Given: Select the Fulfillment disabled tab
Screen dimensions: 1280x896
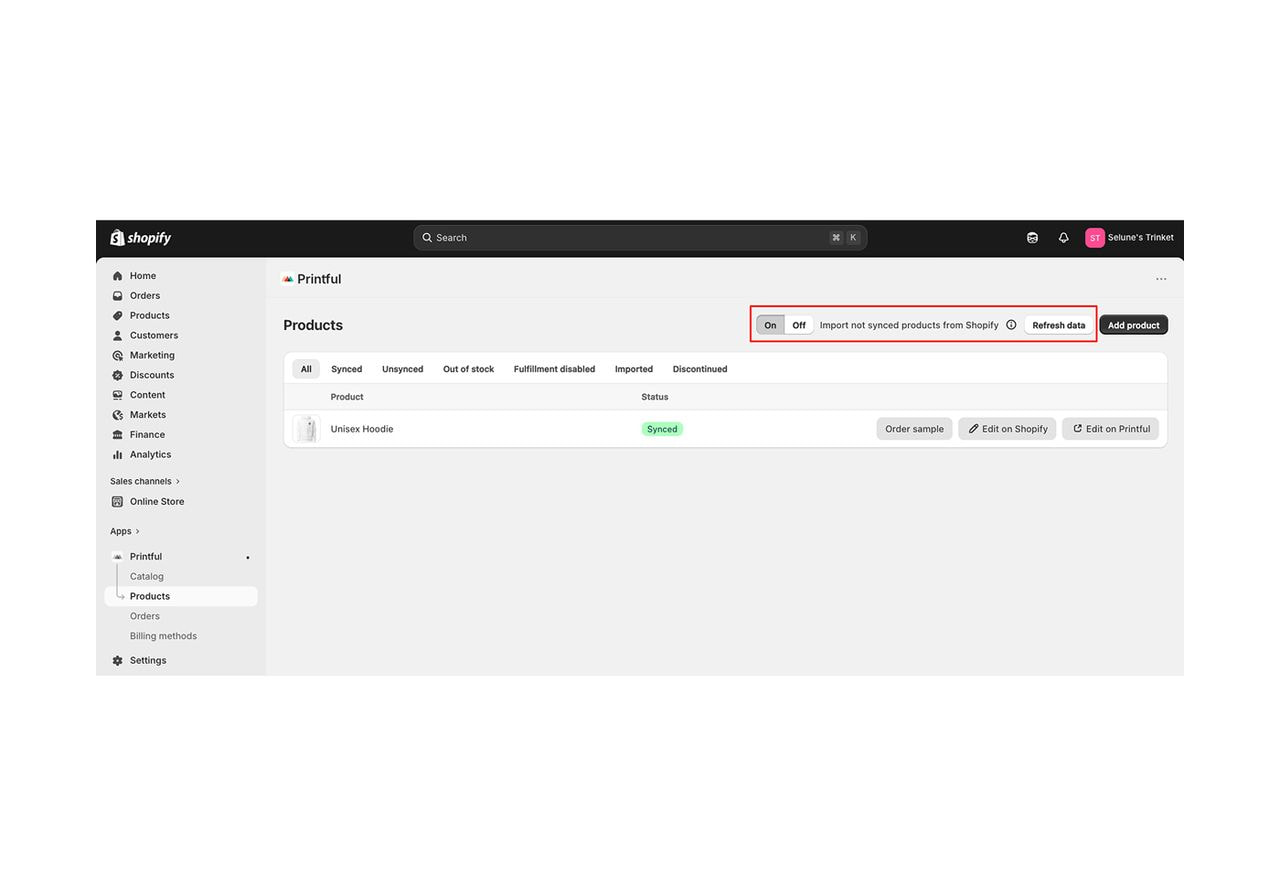Looking at the screenshot, I should pyautogui.click(x=555, y=369).
